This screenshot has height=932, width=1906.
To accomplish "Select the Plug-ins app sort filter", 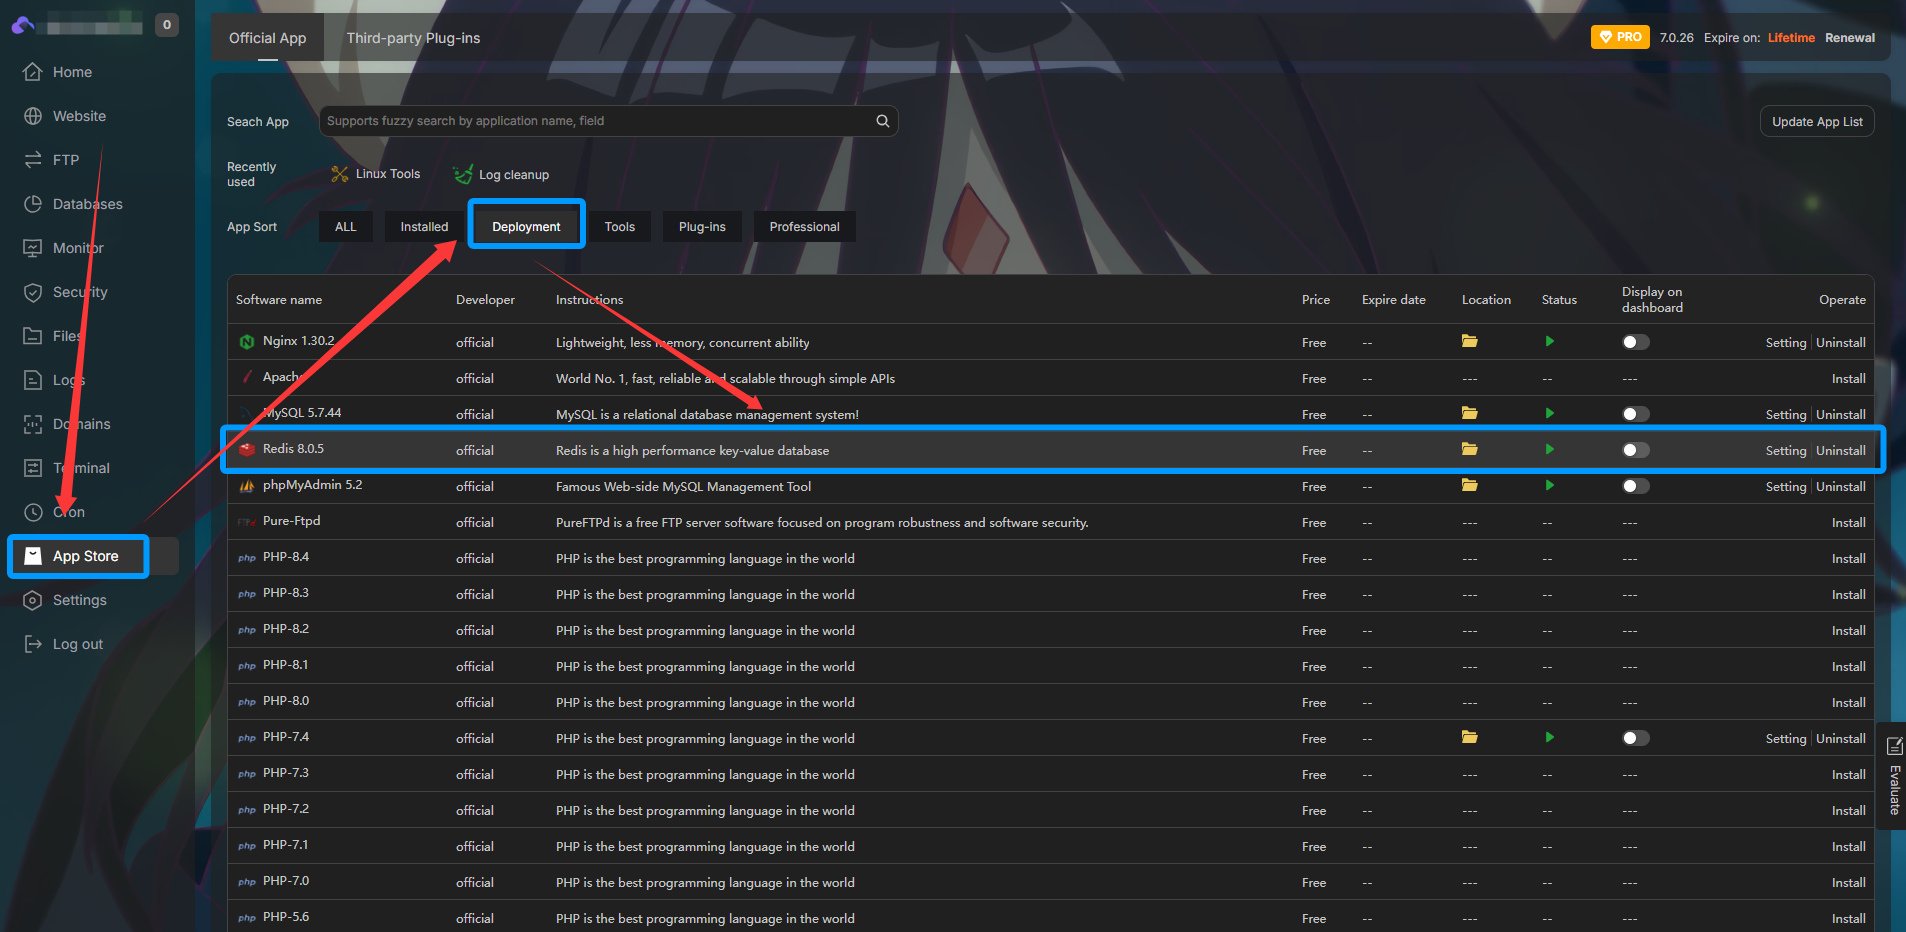I will point(702,227).
